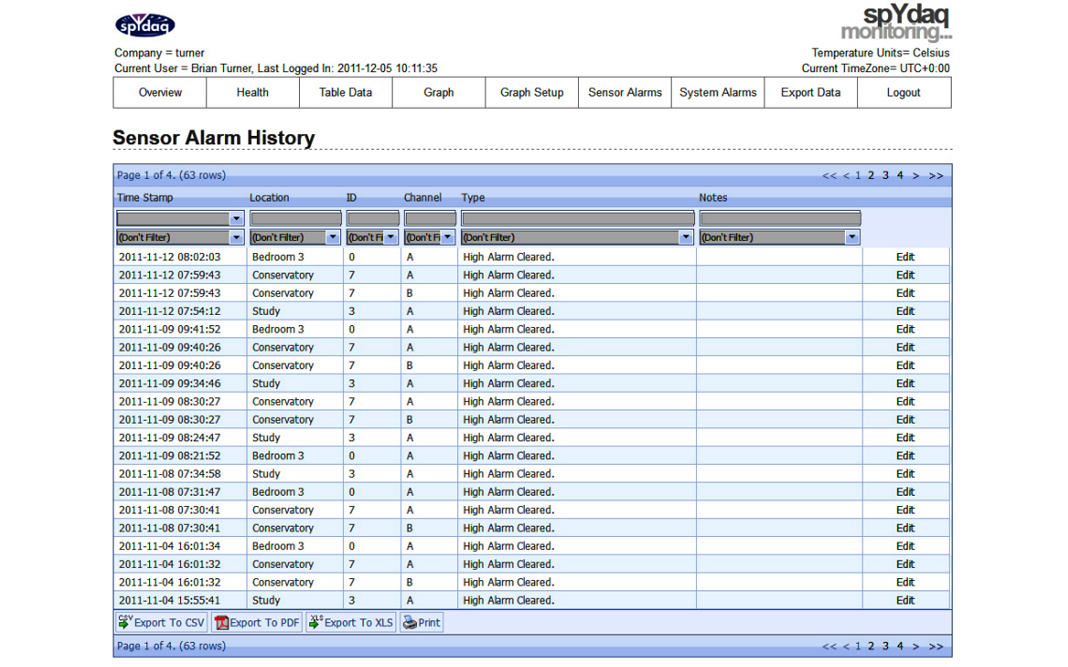Go to page 3 in top pager
This screenshot has height=667, width=1068.
pyautogui.click(x=885, y=176)
